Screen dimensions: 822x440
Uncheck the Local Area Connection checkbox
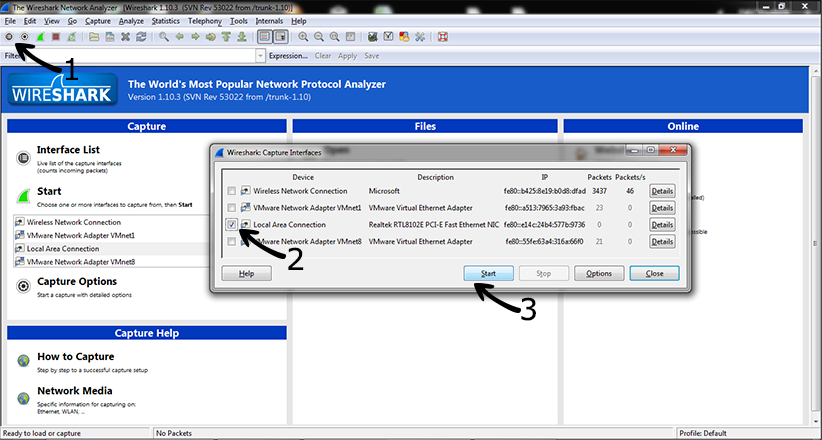click(232, 225)
